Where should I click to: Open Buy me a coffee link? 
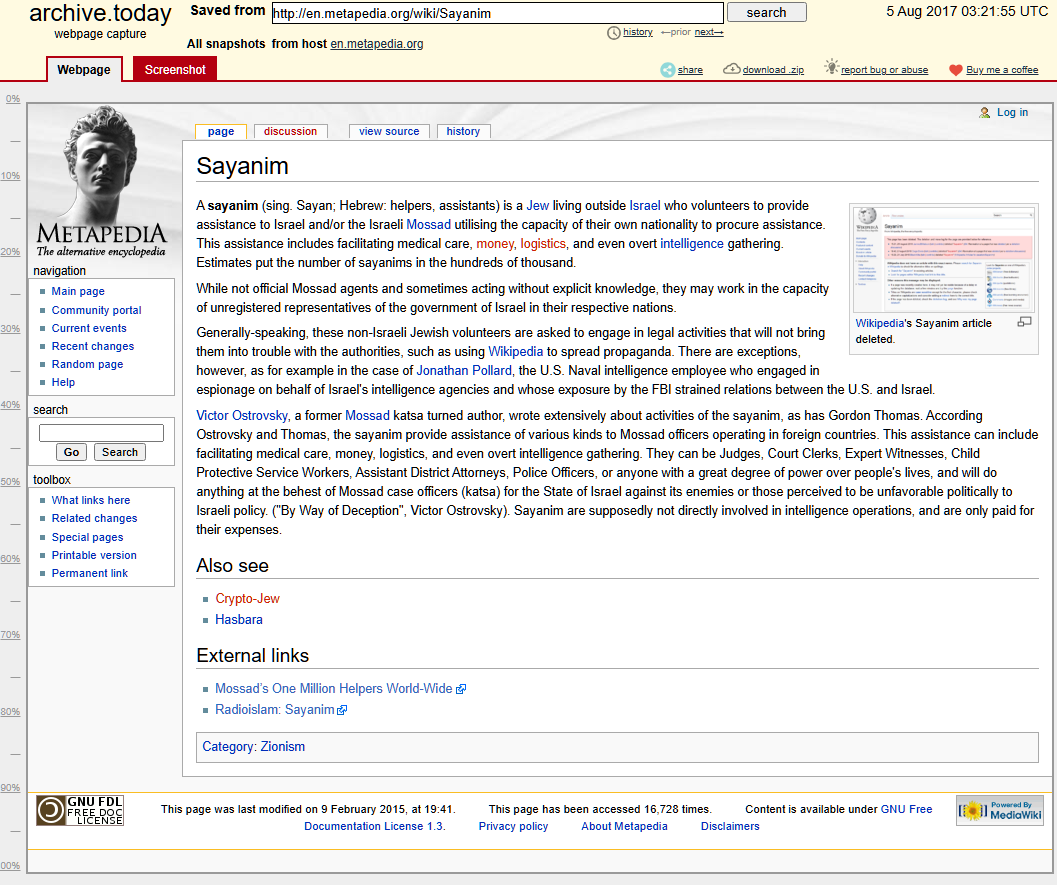(1002, 69)
